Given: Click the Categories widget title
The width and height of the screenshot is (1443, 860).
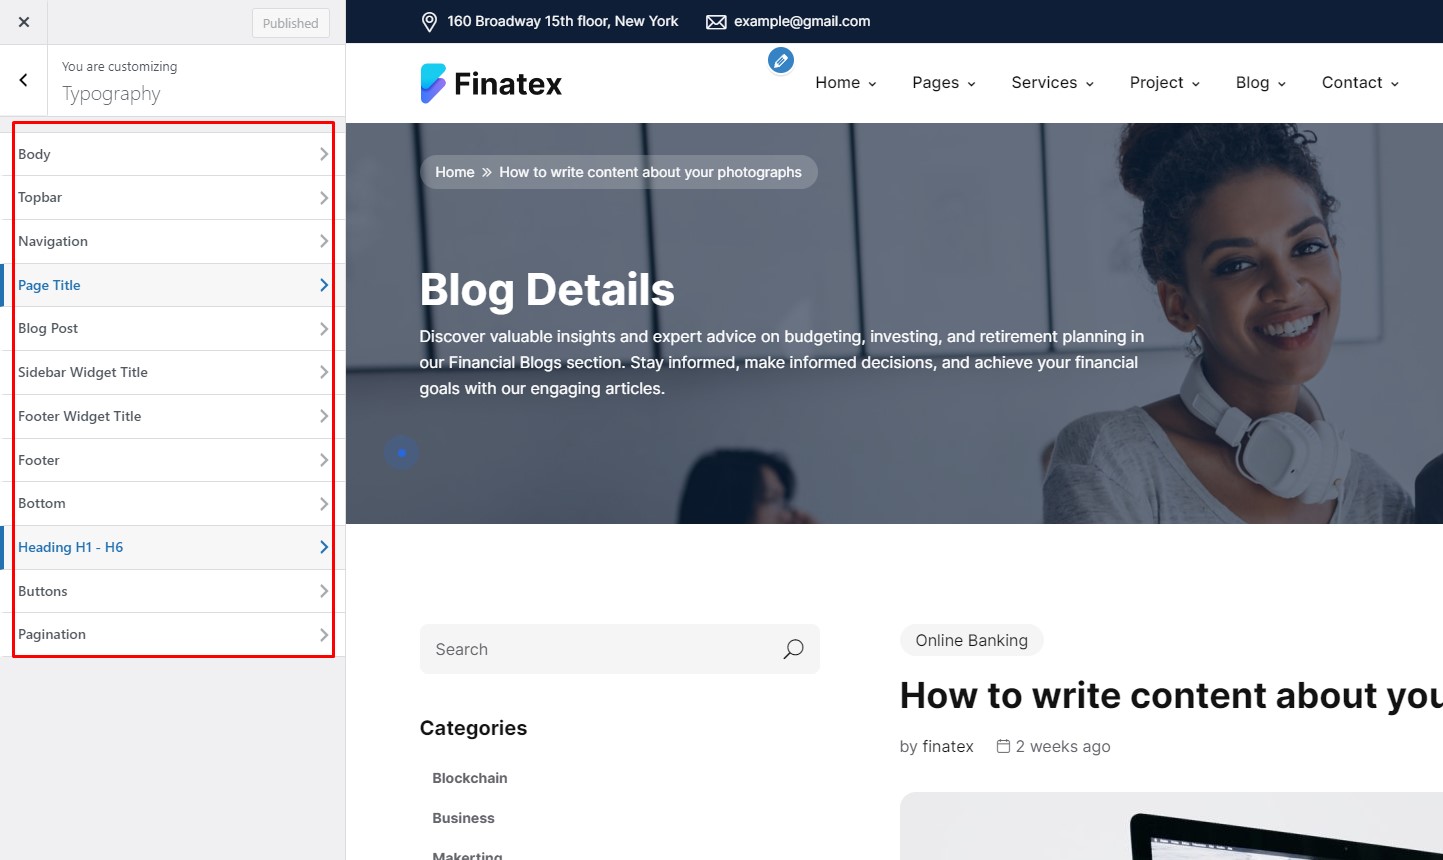Looking at the screenshot, I should point(473,728).
